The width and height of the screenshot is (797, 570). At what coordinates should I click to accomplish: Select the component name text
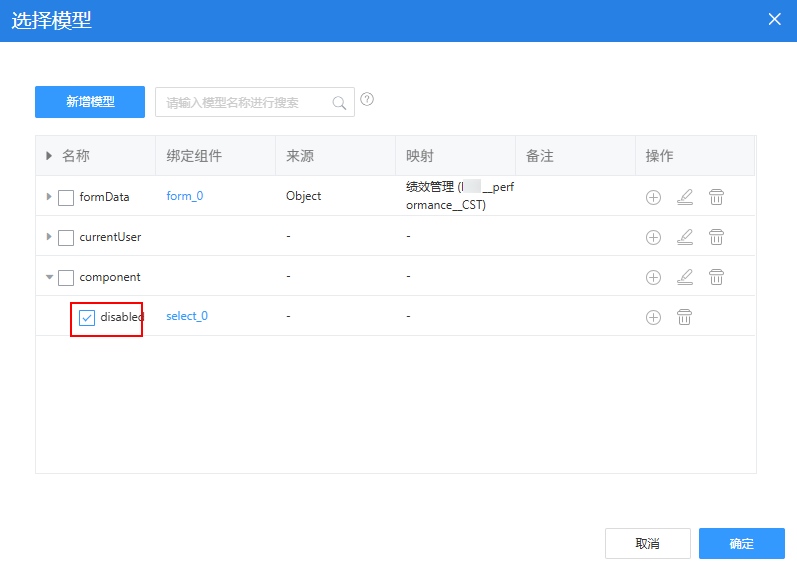pyautogui.click(x=110, y=277)
